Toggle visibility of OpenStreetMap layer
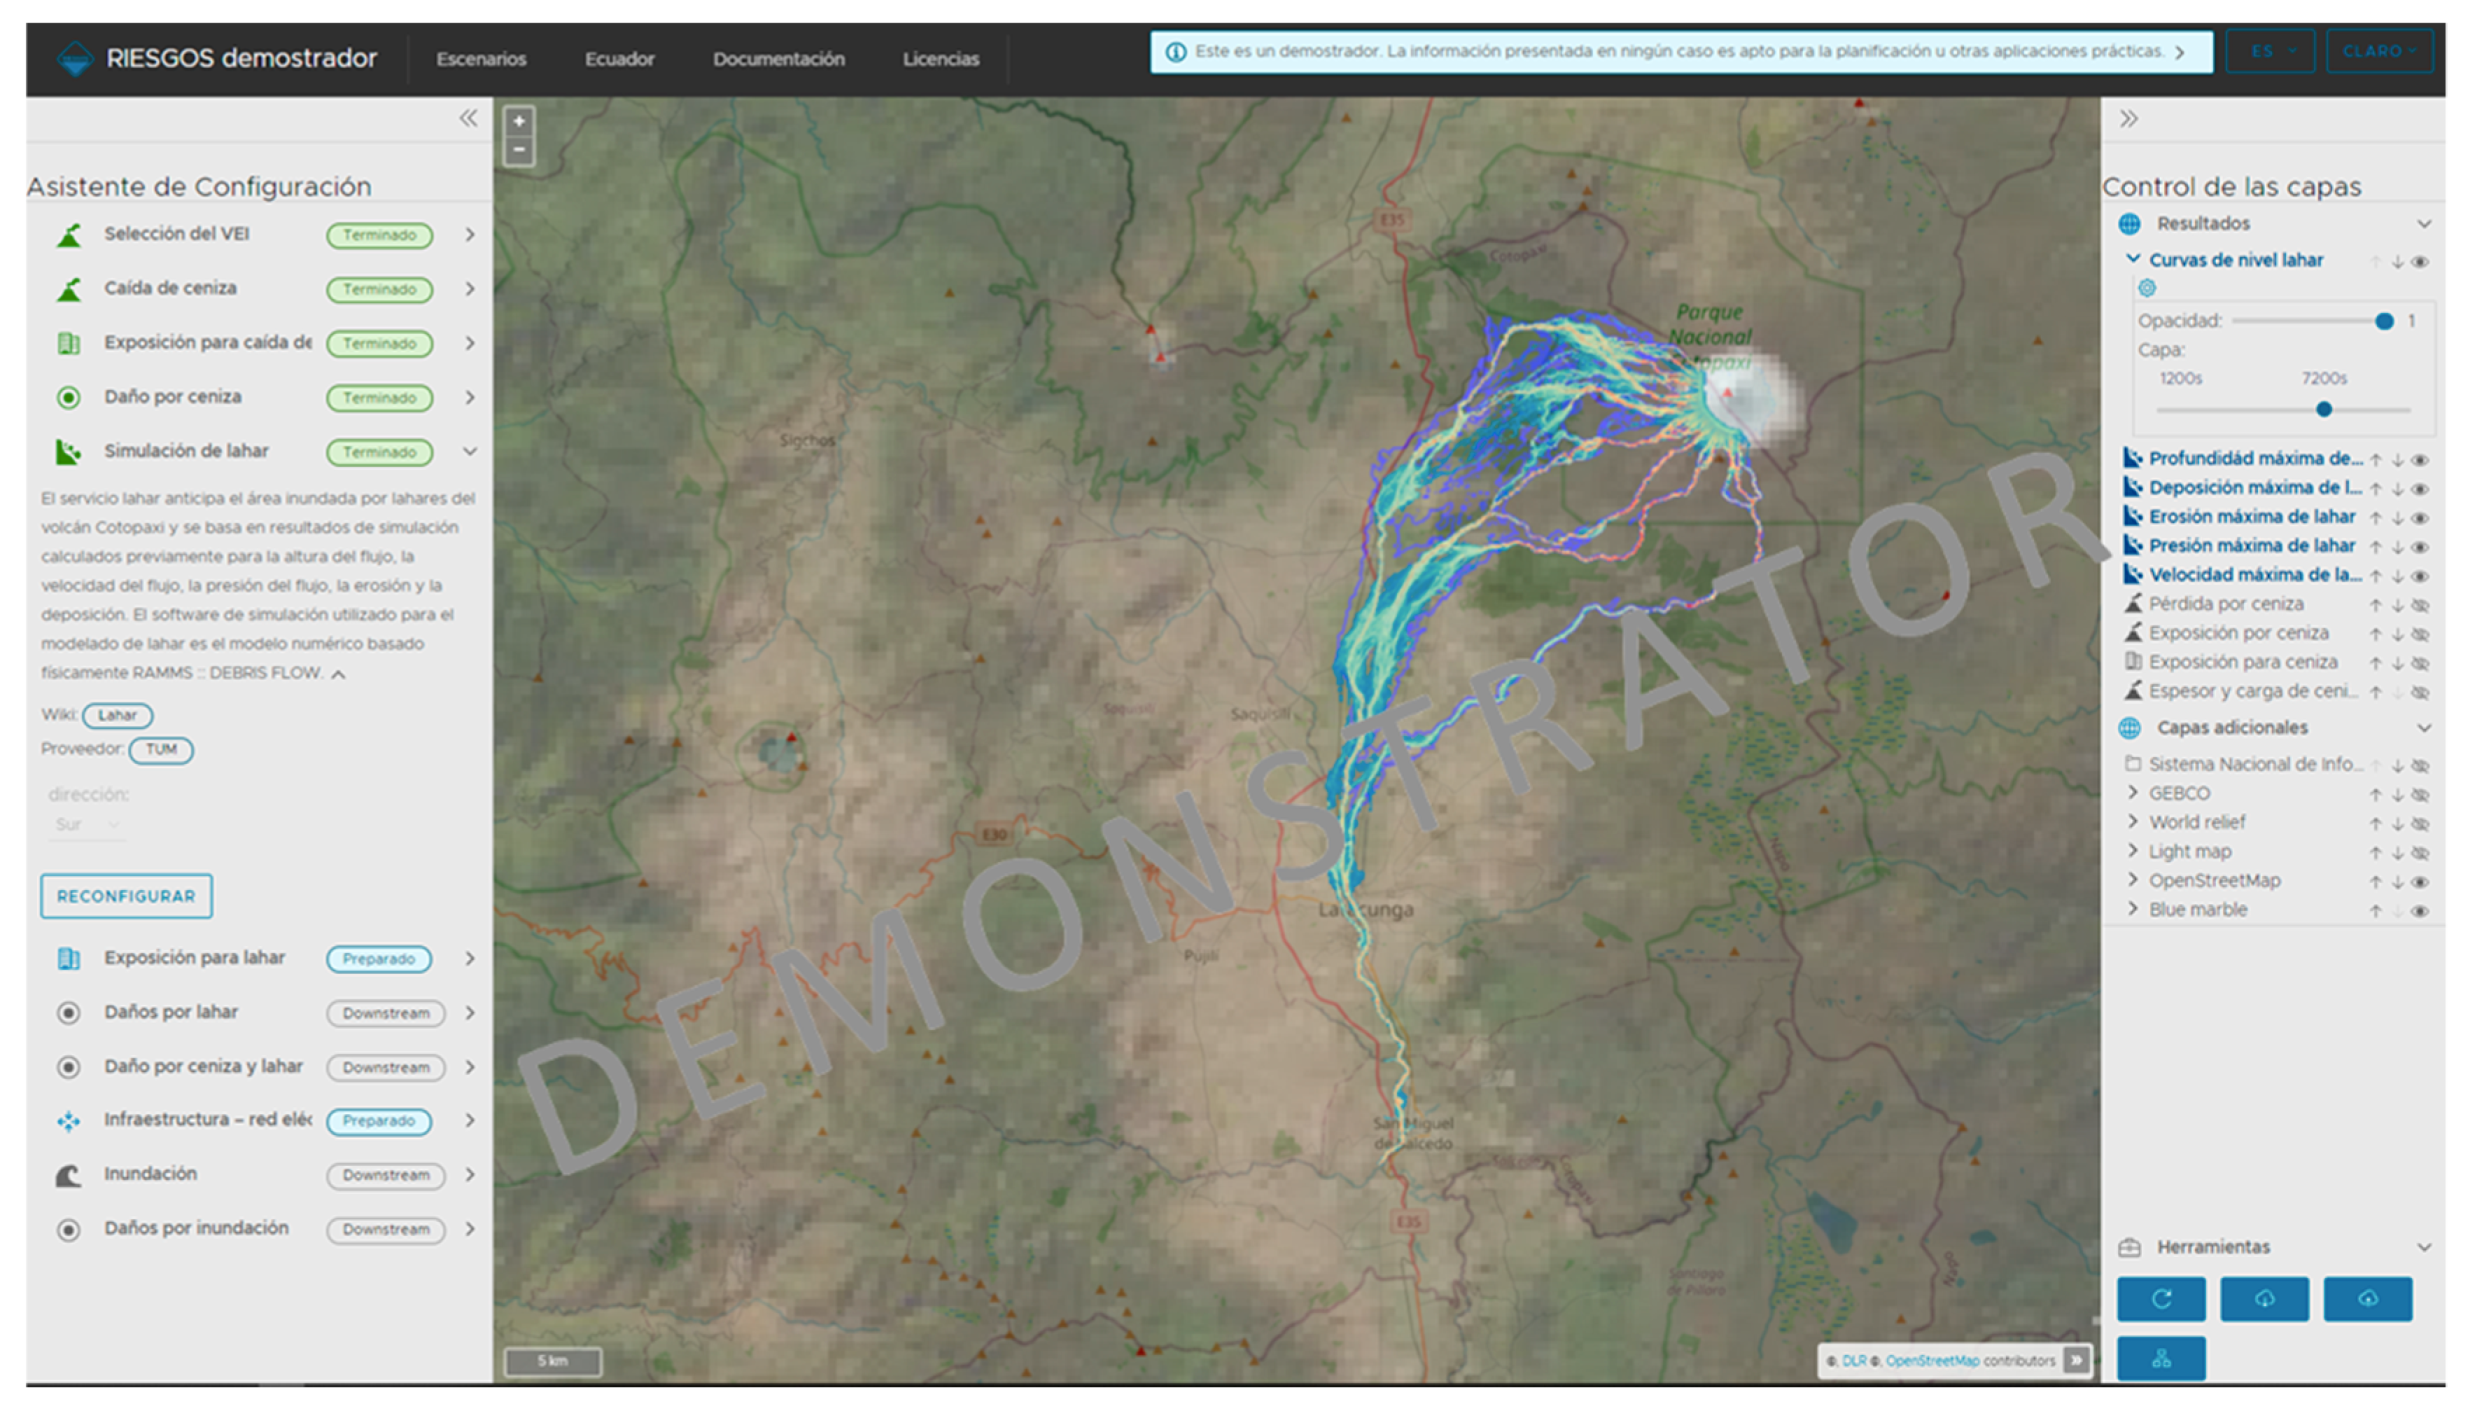 2420,882
